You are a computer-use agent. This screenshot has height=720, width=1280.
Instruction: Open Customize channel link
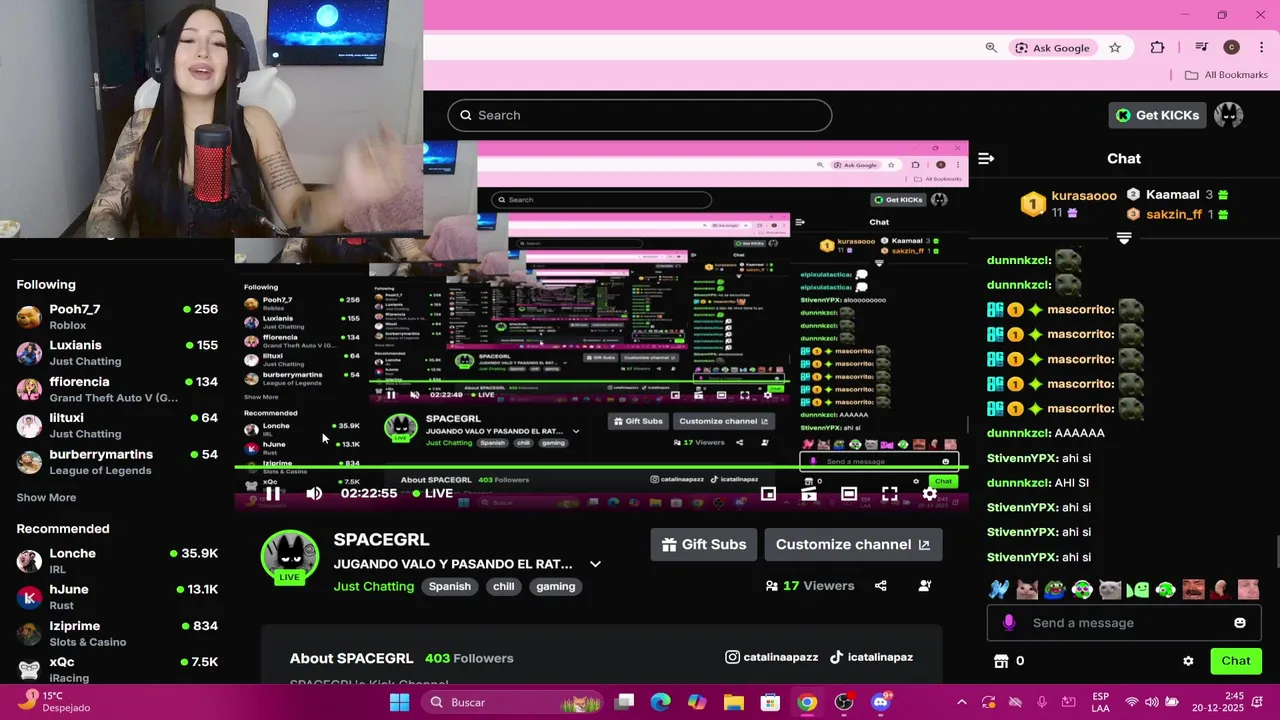point(853,545)
